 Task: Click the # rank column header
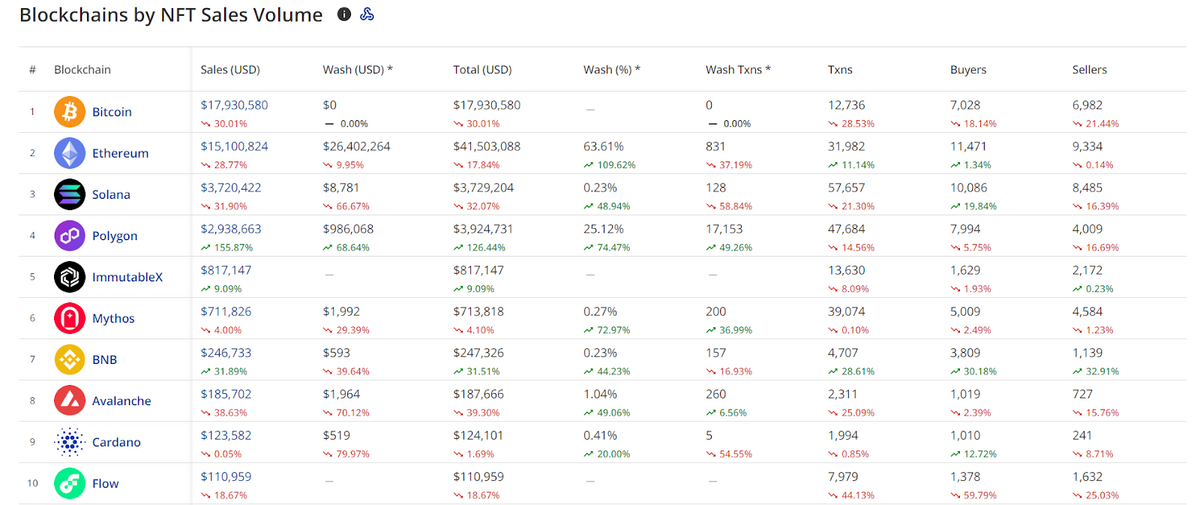coord(32,70)
